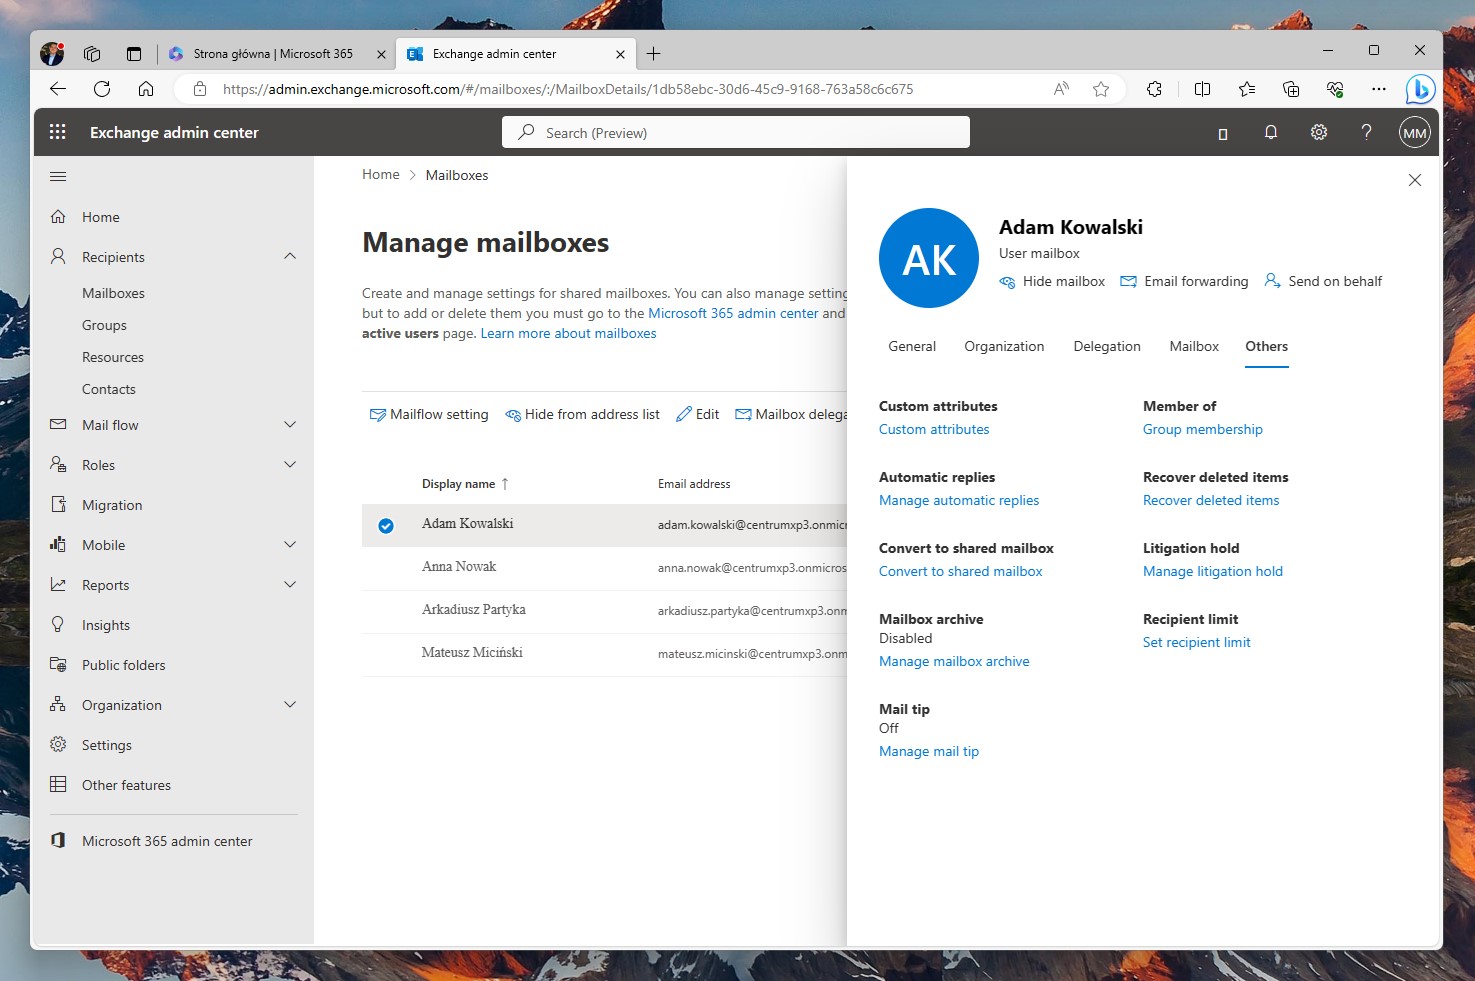The width and height of the screenshot is (1475, 981).
Task: Click the Search (Preview) box
Action: pyautogui.click(x=736, y=132)
